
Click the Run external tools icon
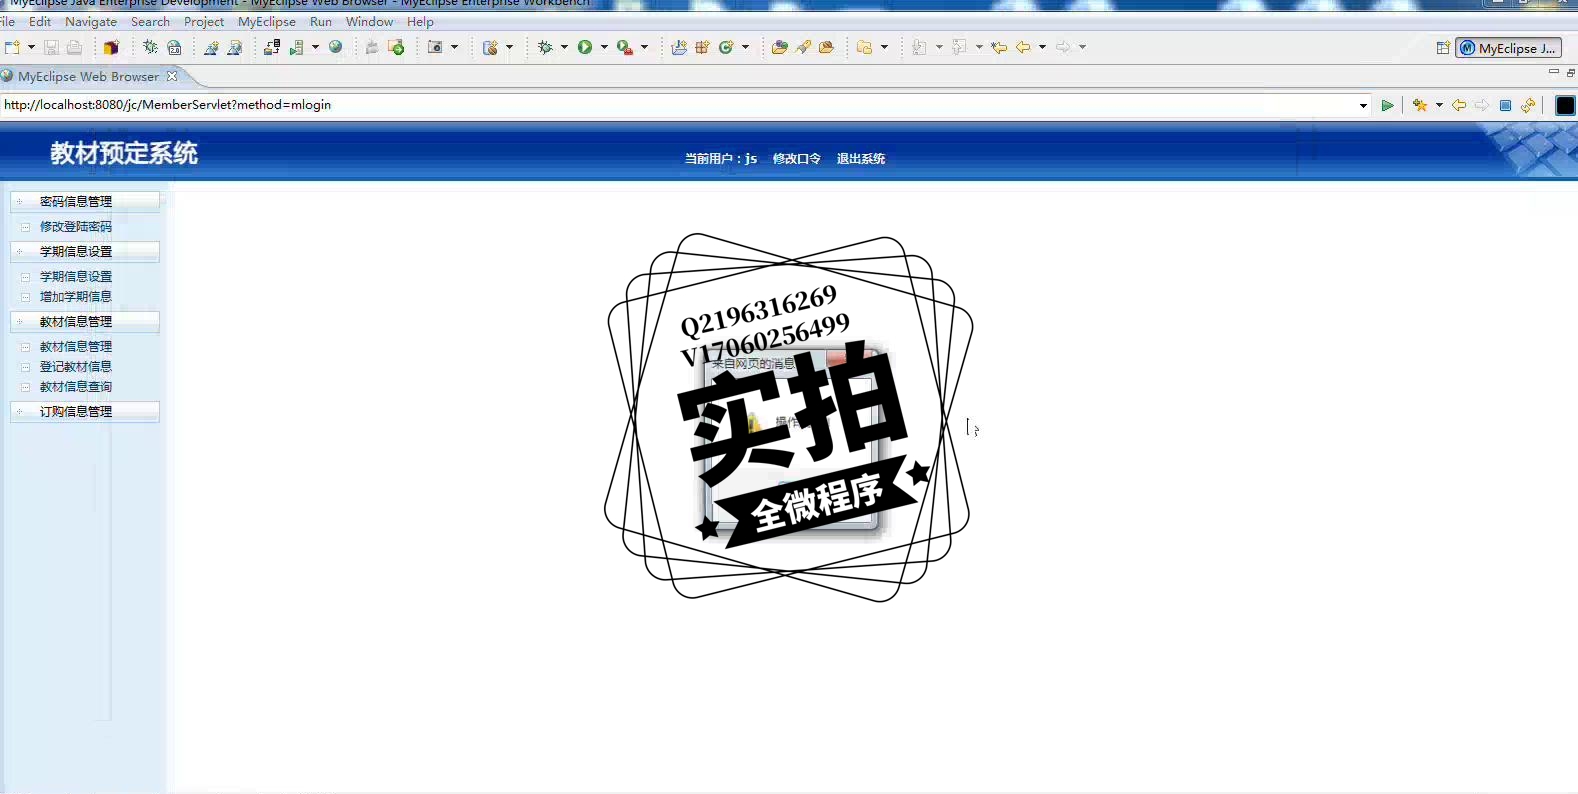[625, 47]
